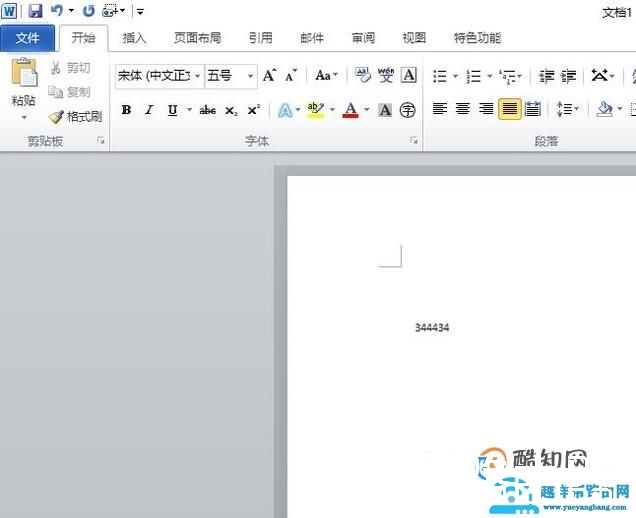The image size is (636, 518).
Task: Click 剪切 (Cut) button
Action: [x=70, y=67]
